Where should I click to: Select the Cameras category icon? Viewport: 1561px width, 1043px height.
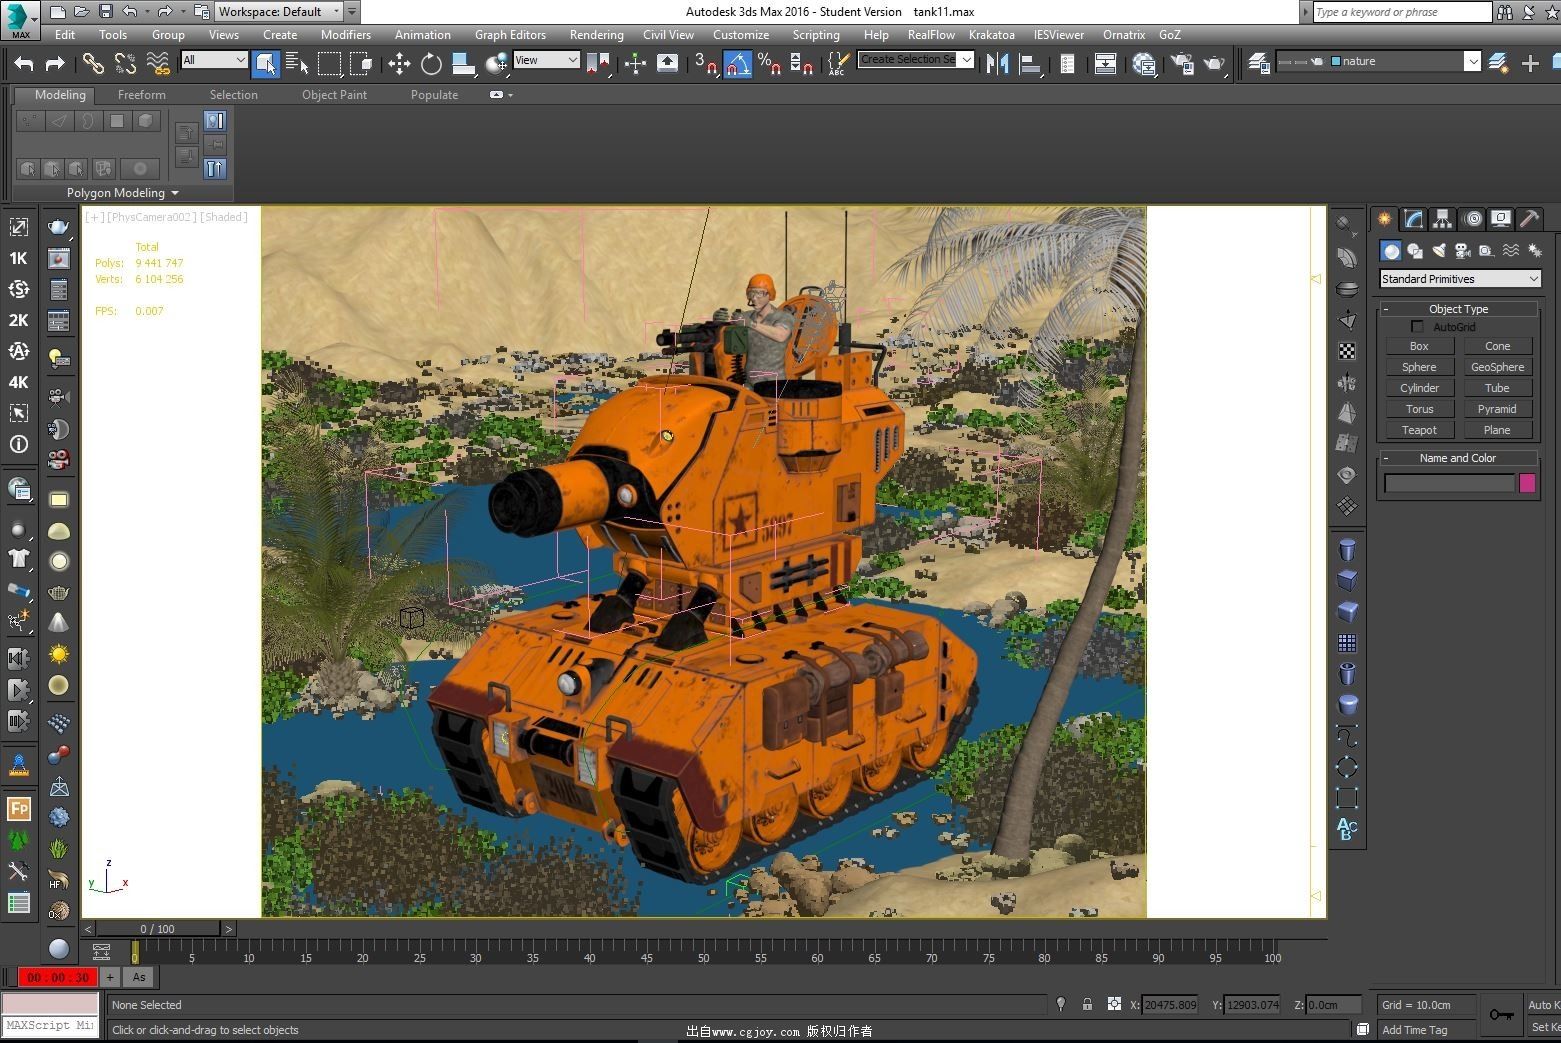[x=1463, y=250]
